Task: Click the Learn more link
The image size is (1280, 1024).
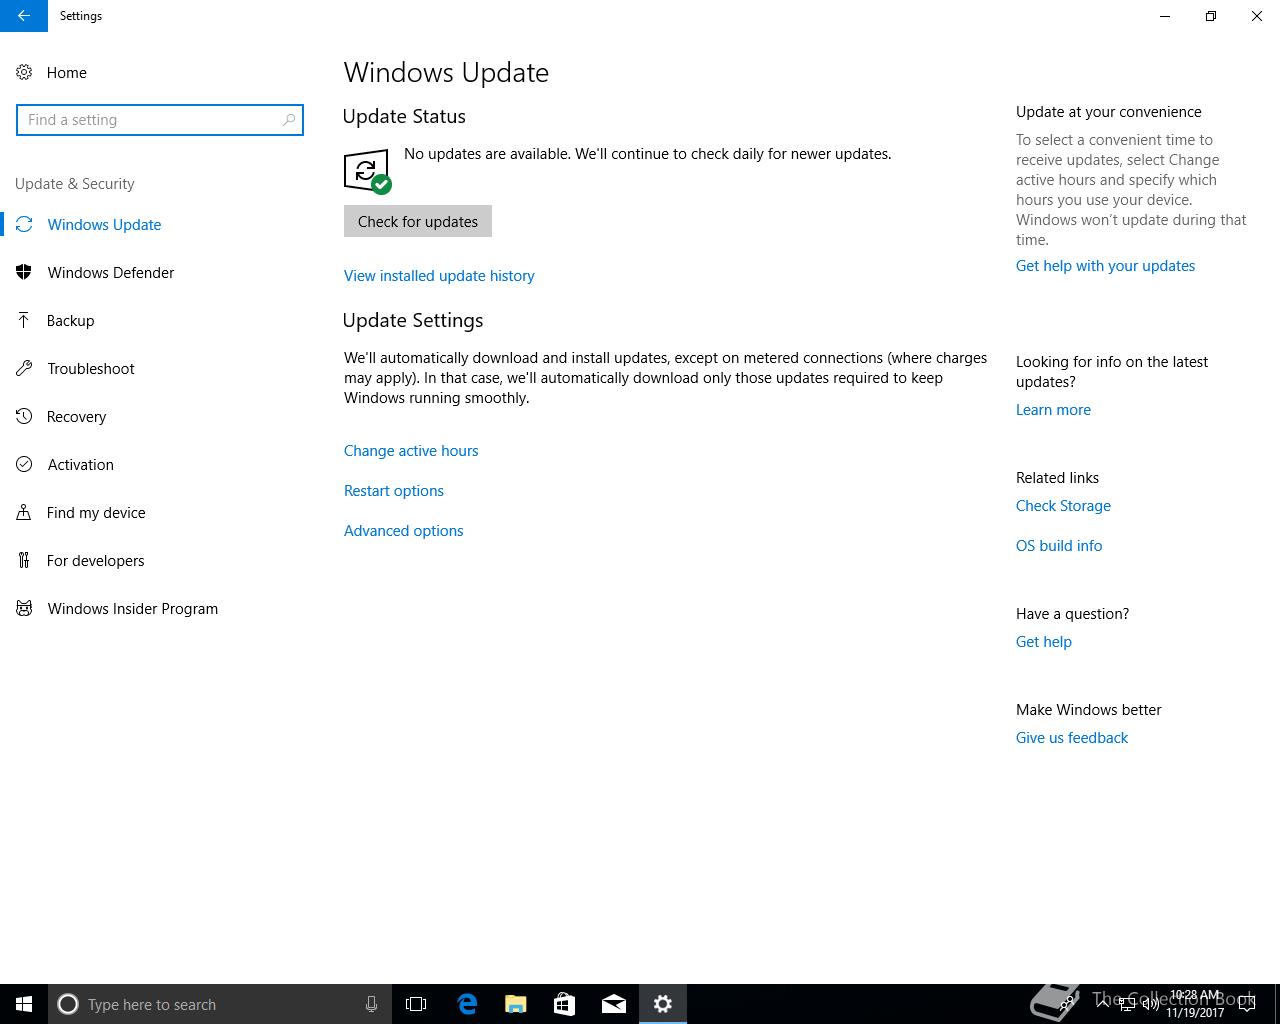Action: click(x=1053, y=409)
